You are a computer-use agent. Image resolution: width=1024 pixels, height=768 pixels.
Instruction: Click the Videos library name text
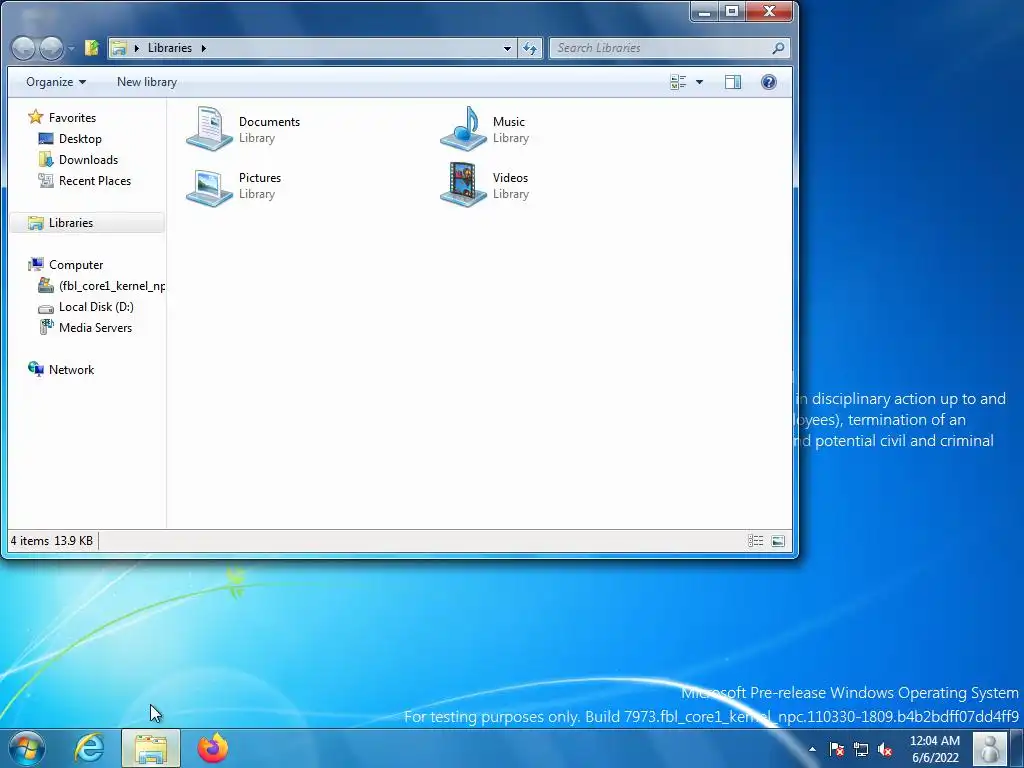pyautogui.click(x=510, y=178)
